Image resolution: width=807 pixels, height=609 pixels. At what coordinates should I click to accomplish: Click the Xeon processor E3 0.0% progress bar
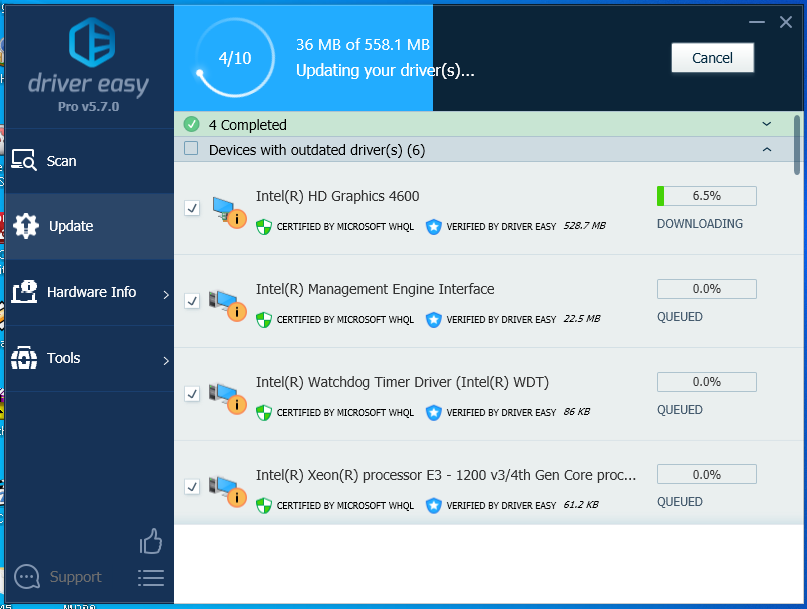click(x=707, y=474)
